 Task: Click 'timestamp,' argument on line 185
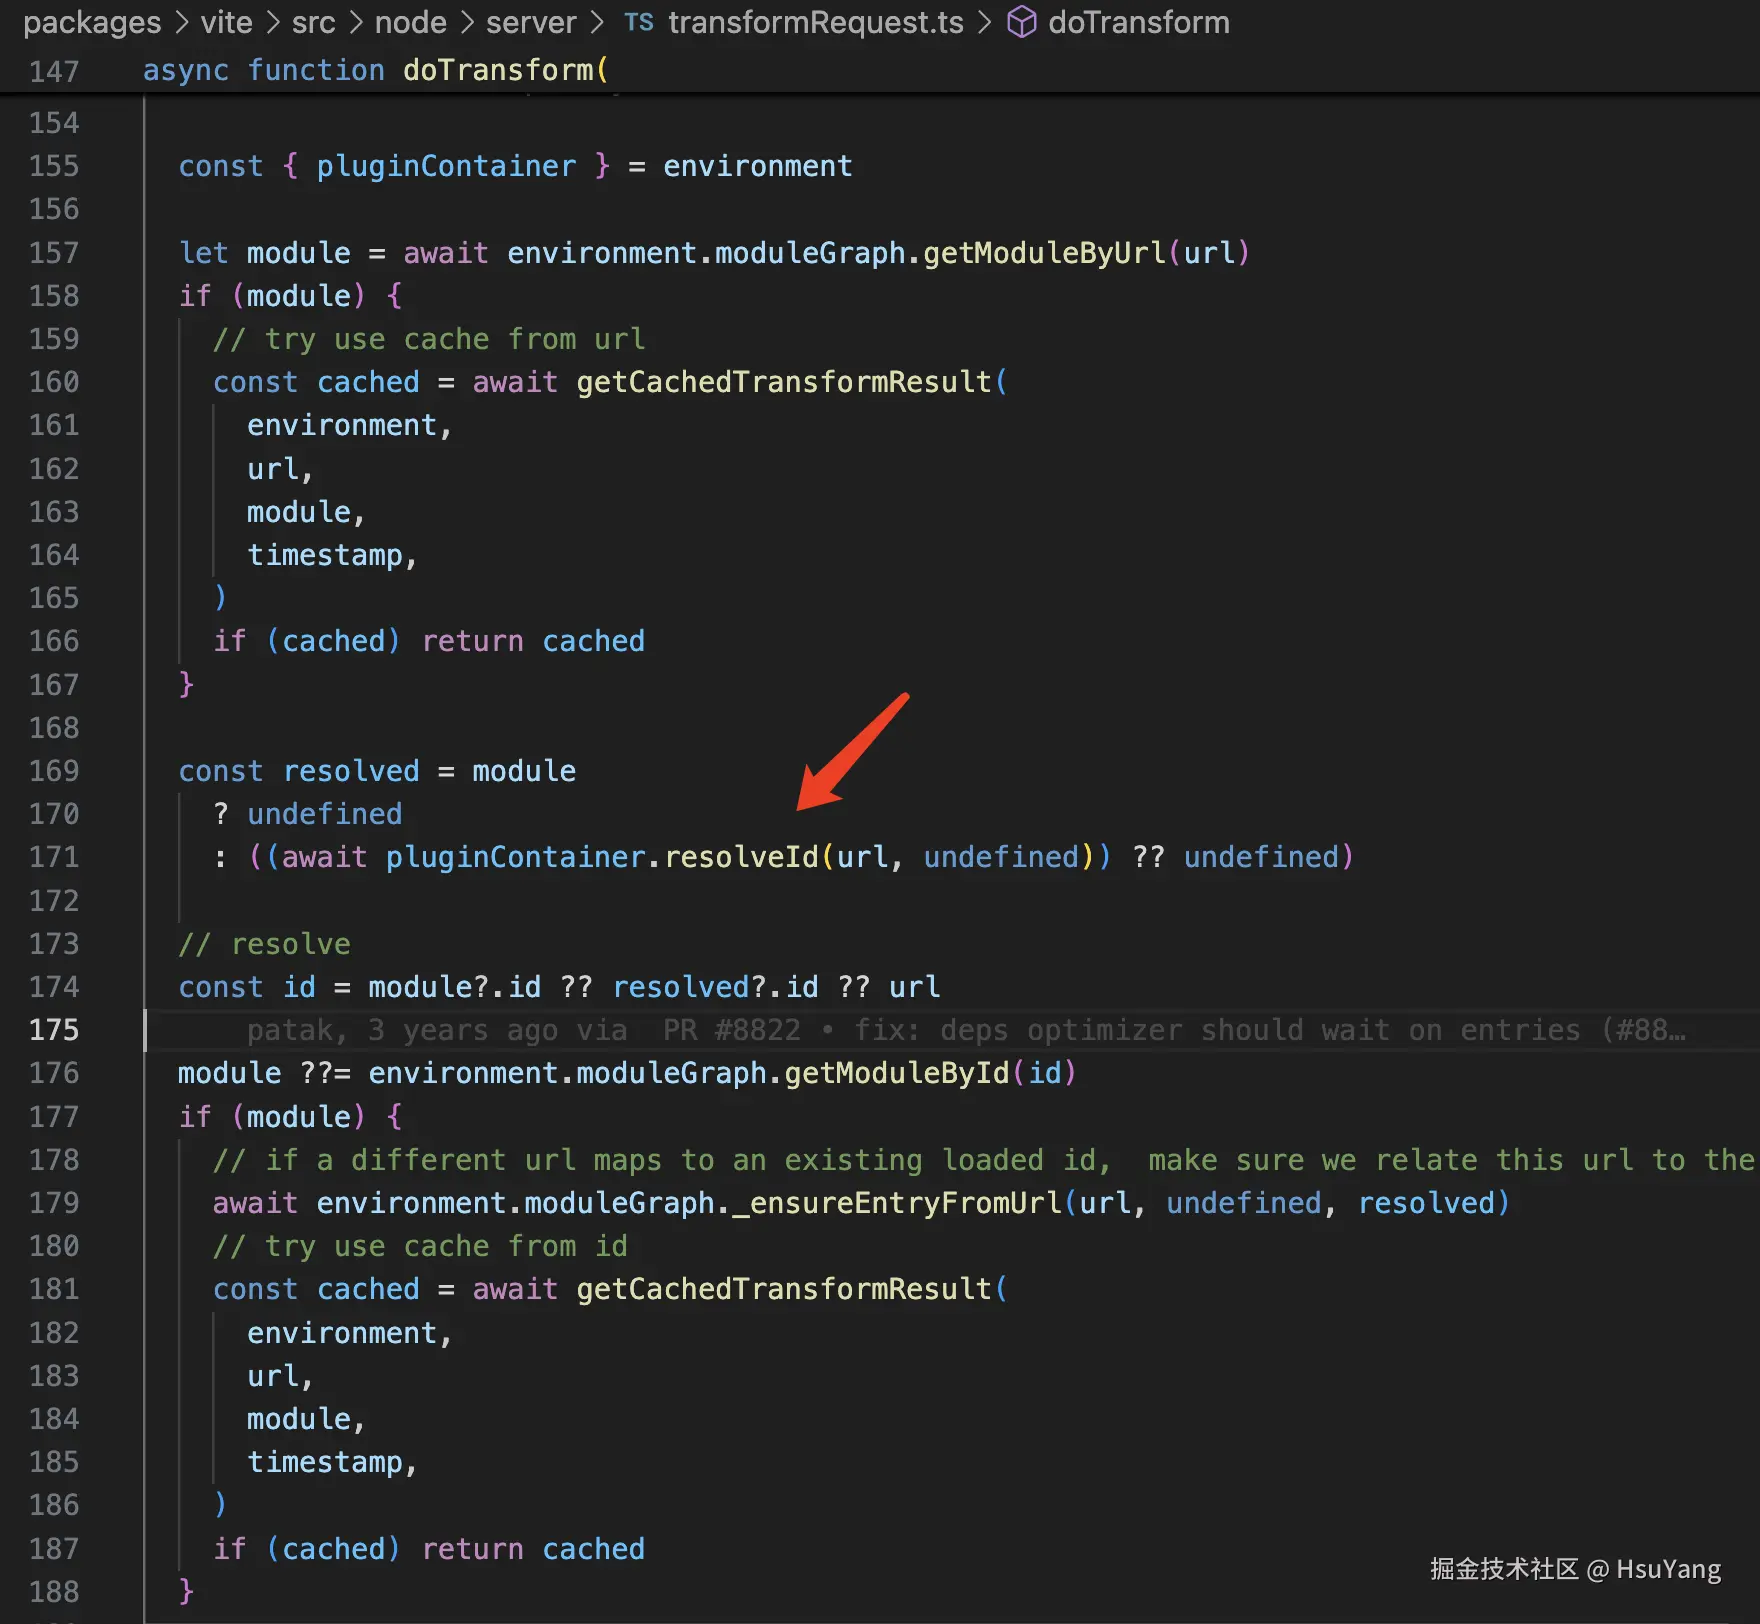pyautogui.click(x=332, y=1462)
